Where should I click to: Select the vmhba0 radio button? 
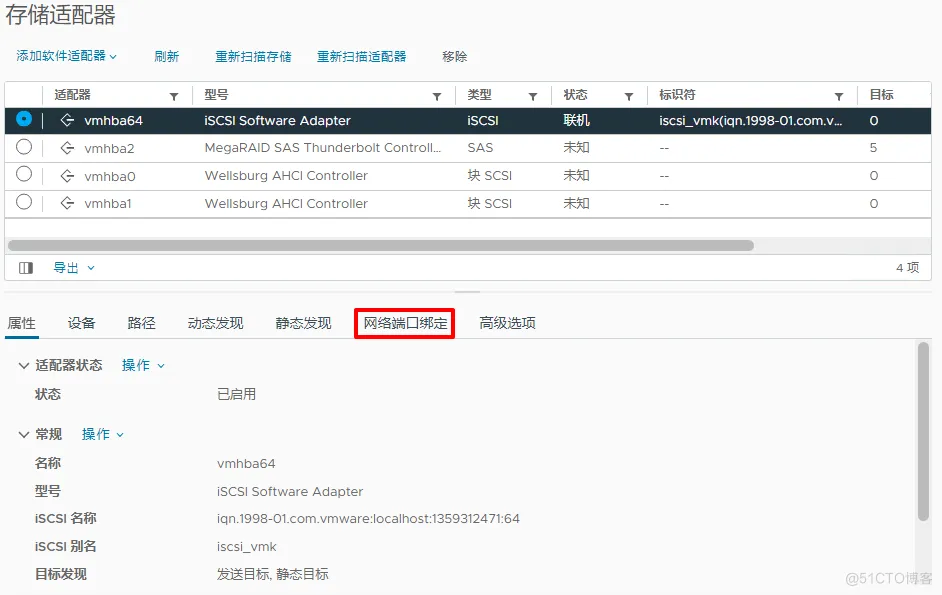pos(24,174)
